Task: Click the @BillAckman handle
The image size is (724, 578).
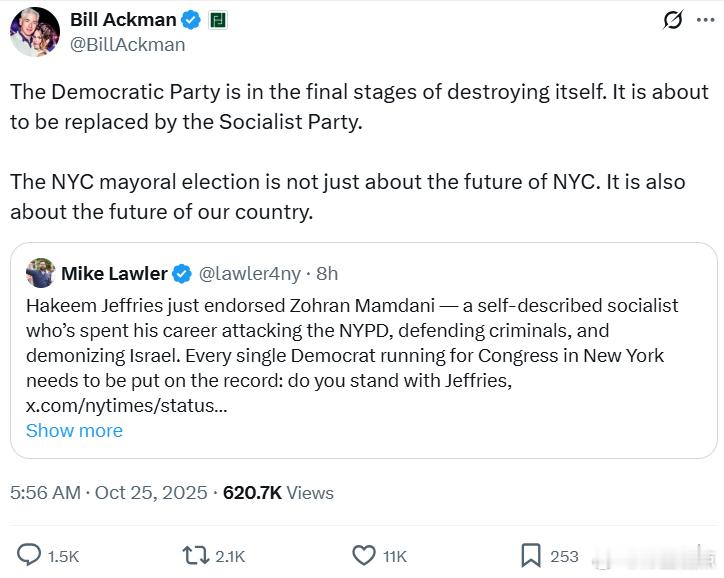Action: 127,45
